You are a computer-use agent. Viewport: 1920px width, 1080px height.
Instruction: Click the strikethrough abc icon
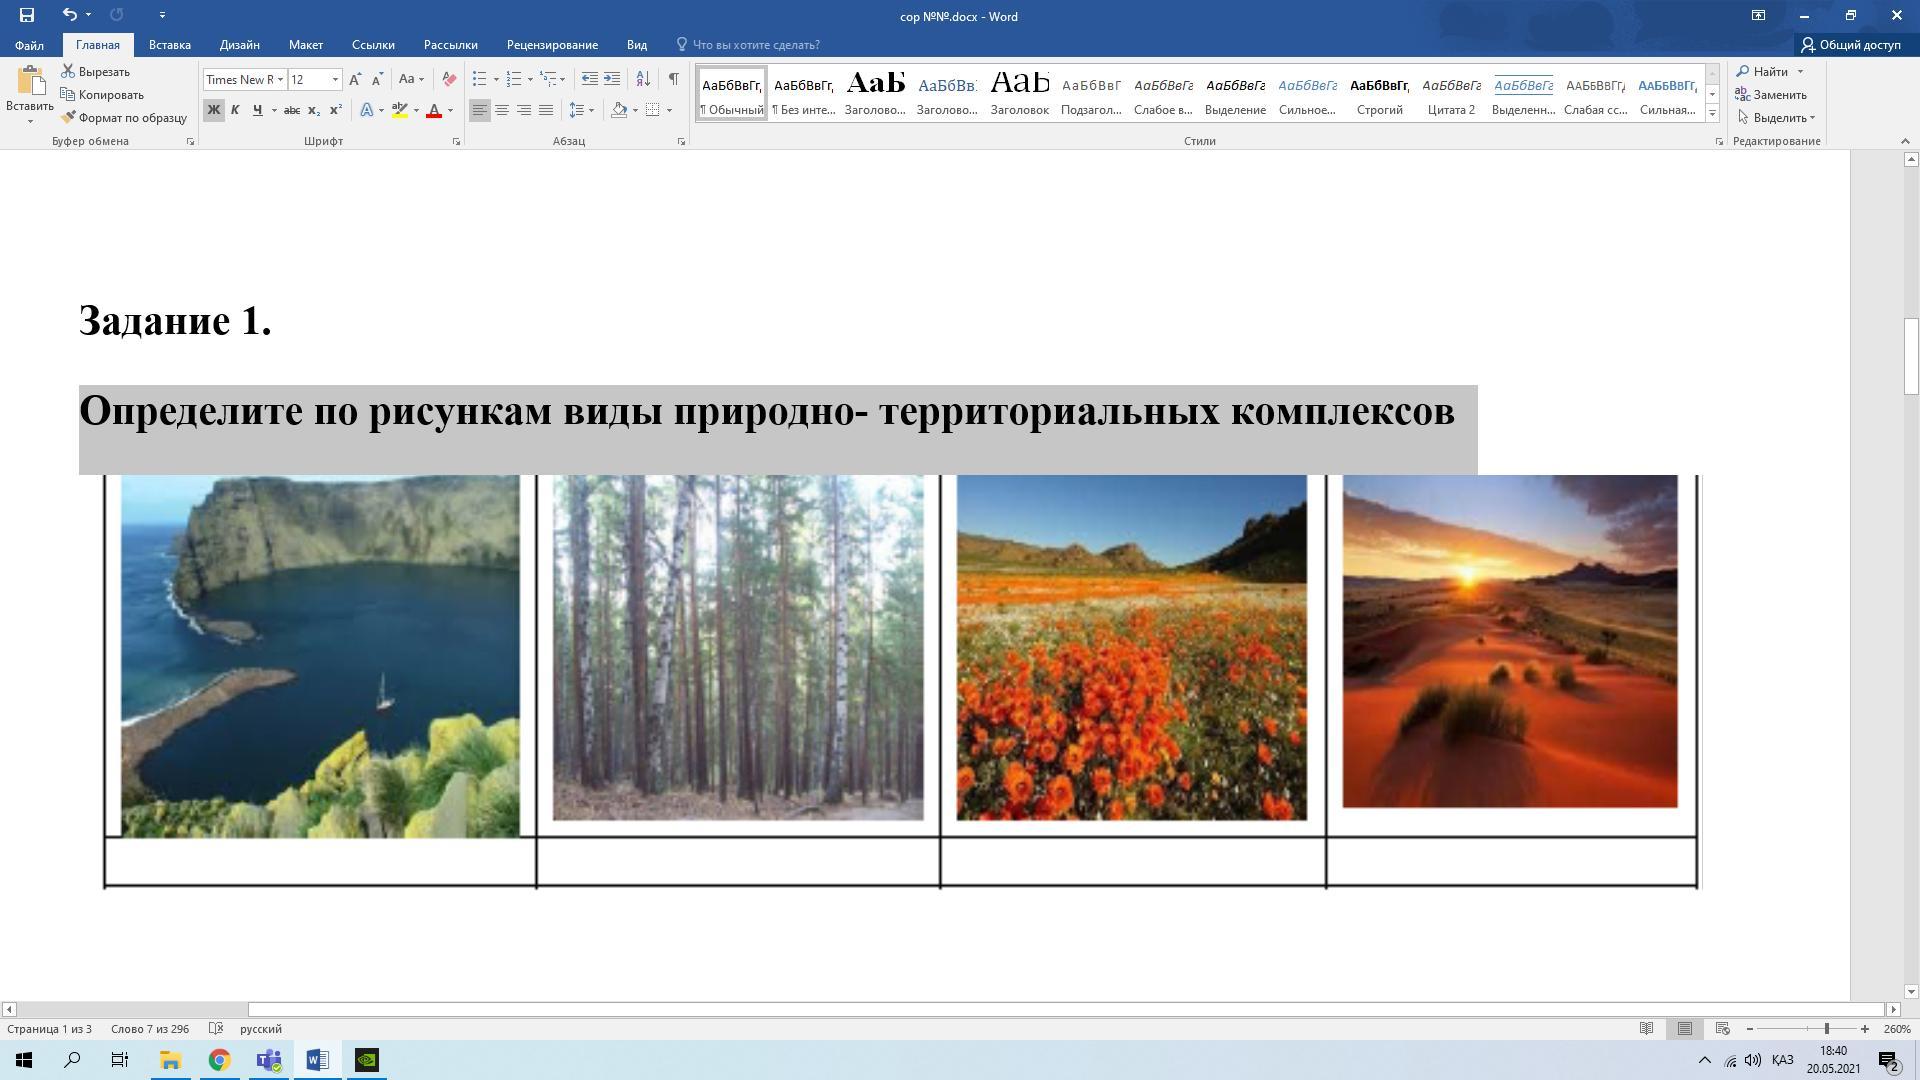pyautogui.click(x=292, y=110)
